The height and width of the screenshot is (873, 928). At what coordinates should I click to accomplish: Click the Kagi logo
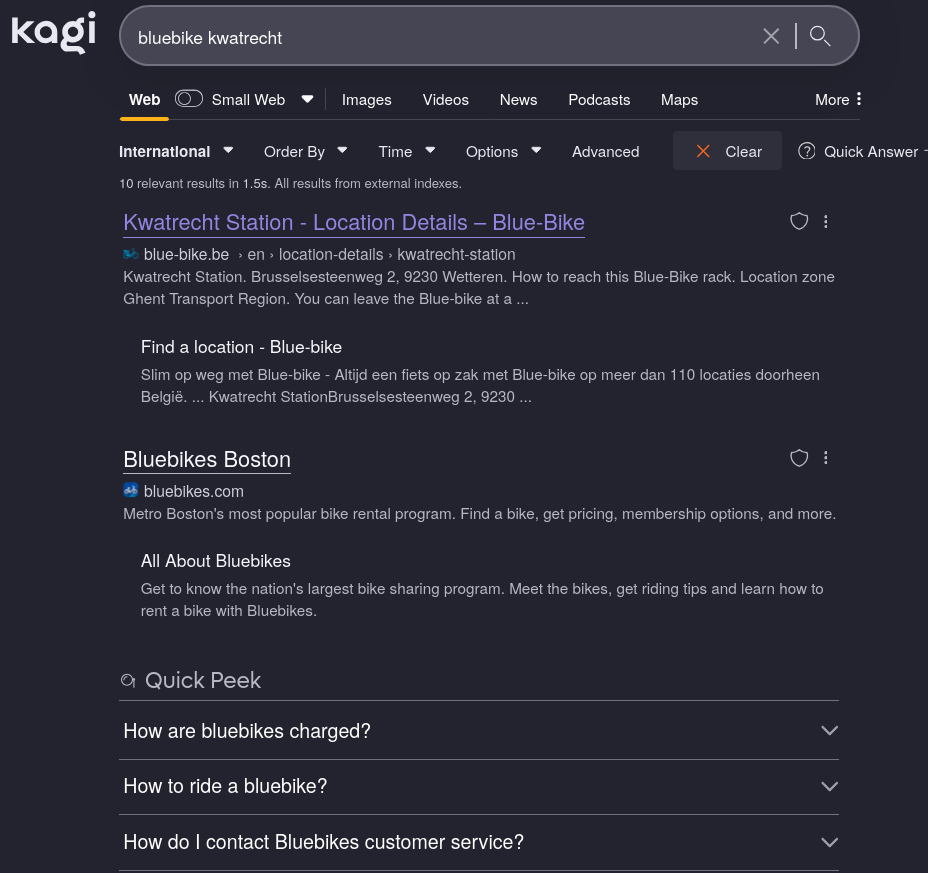pyautogui.click(x=53, y=32)
